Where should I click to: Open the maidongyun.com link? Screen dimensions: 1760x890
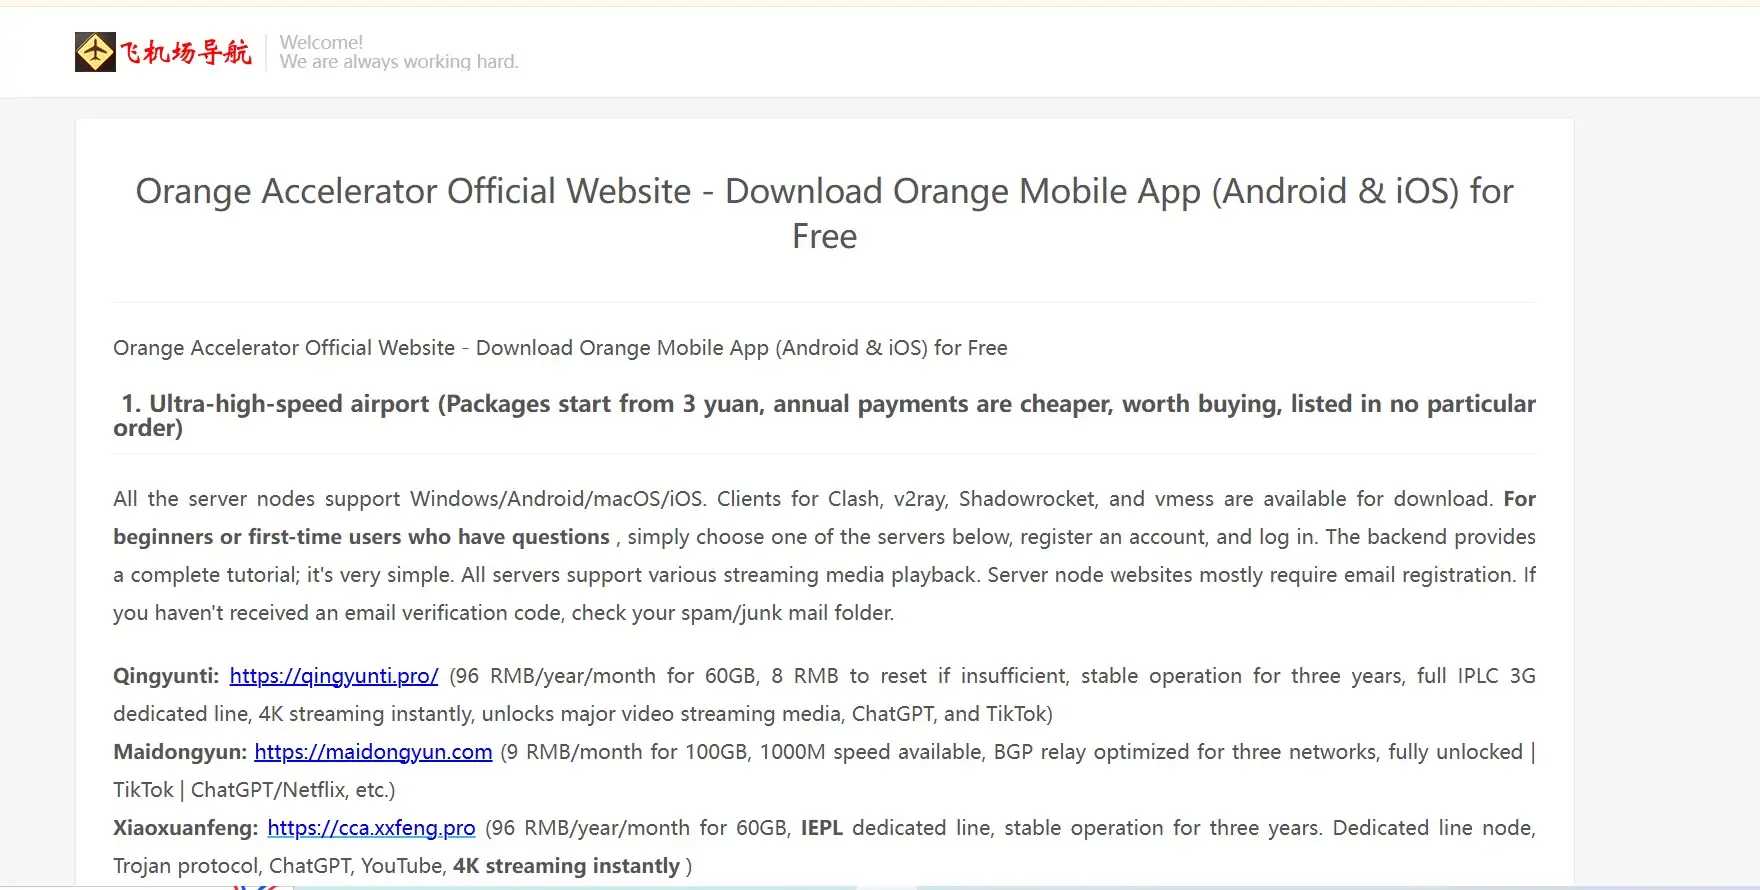point(373,752)
